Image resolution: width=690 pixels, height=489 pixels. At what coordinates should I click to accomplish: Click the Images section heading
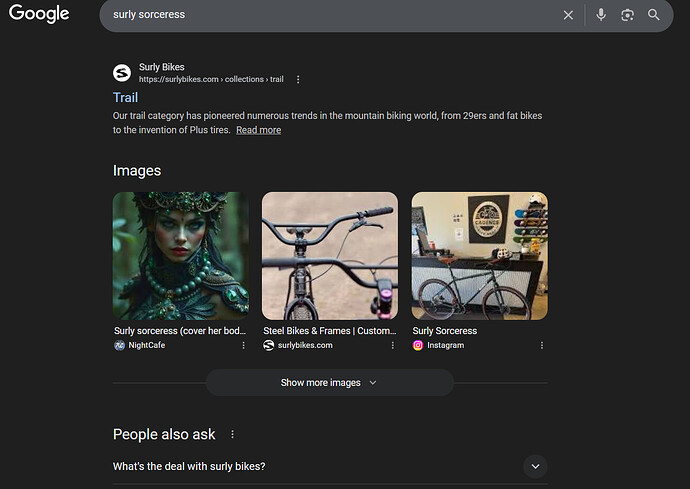click(137, 171)
